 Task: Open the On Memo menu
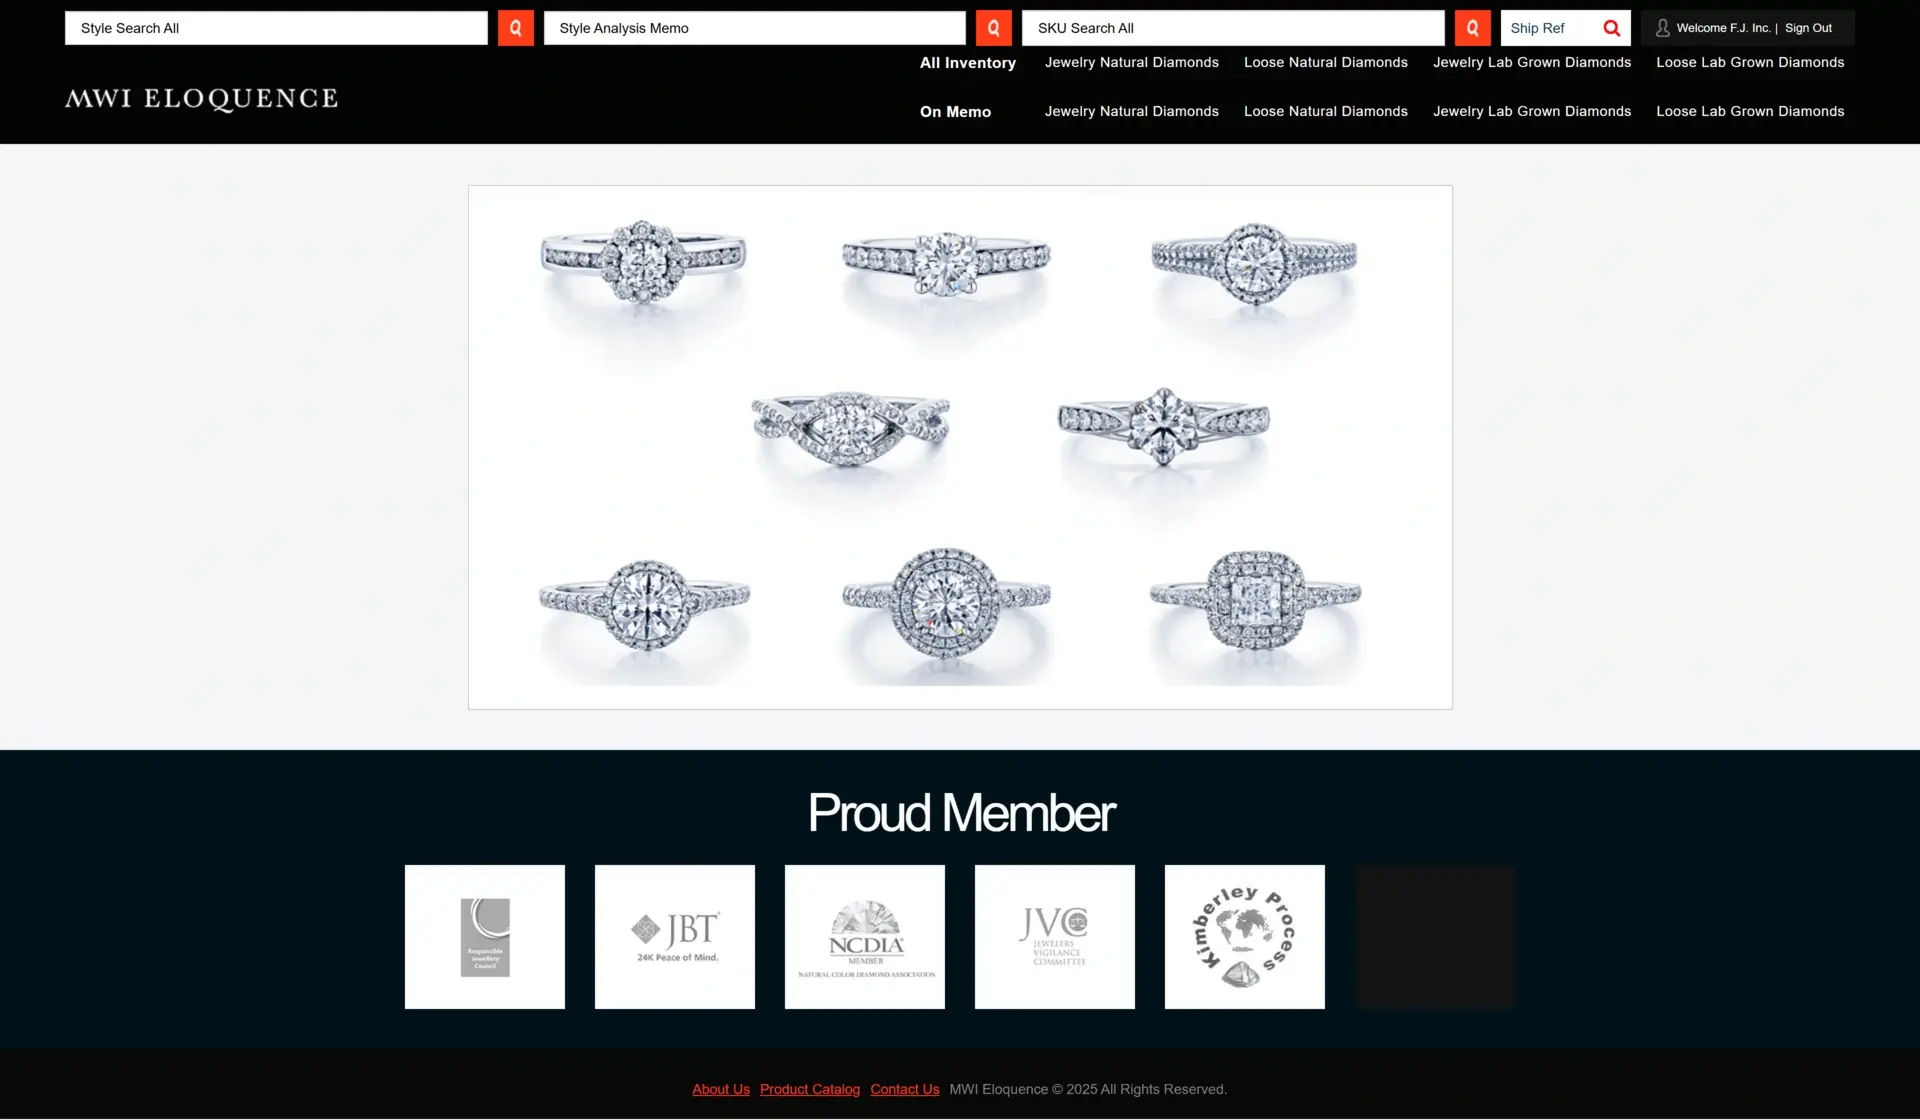pyautogui.click(x=955, y=111)
